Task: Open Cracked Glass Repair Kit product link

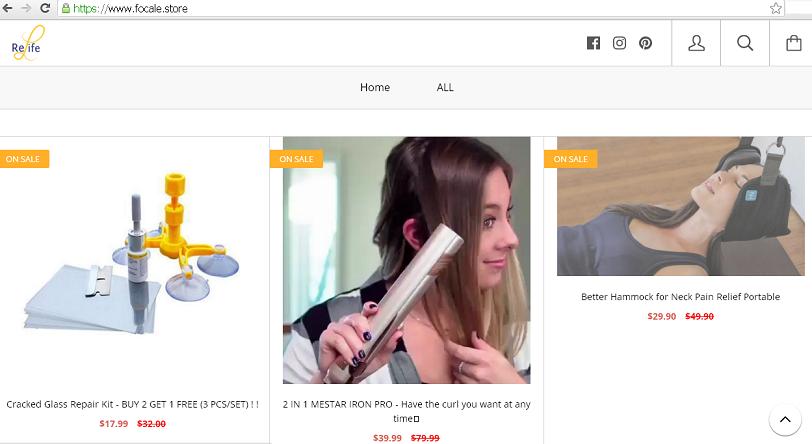Action: pos(132,404)
